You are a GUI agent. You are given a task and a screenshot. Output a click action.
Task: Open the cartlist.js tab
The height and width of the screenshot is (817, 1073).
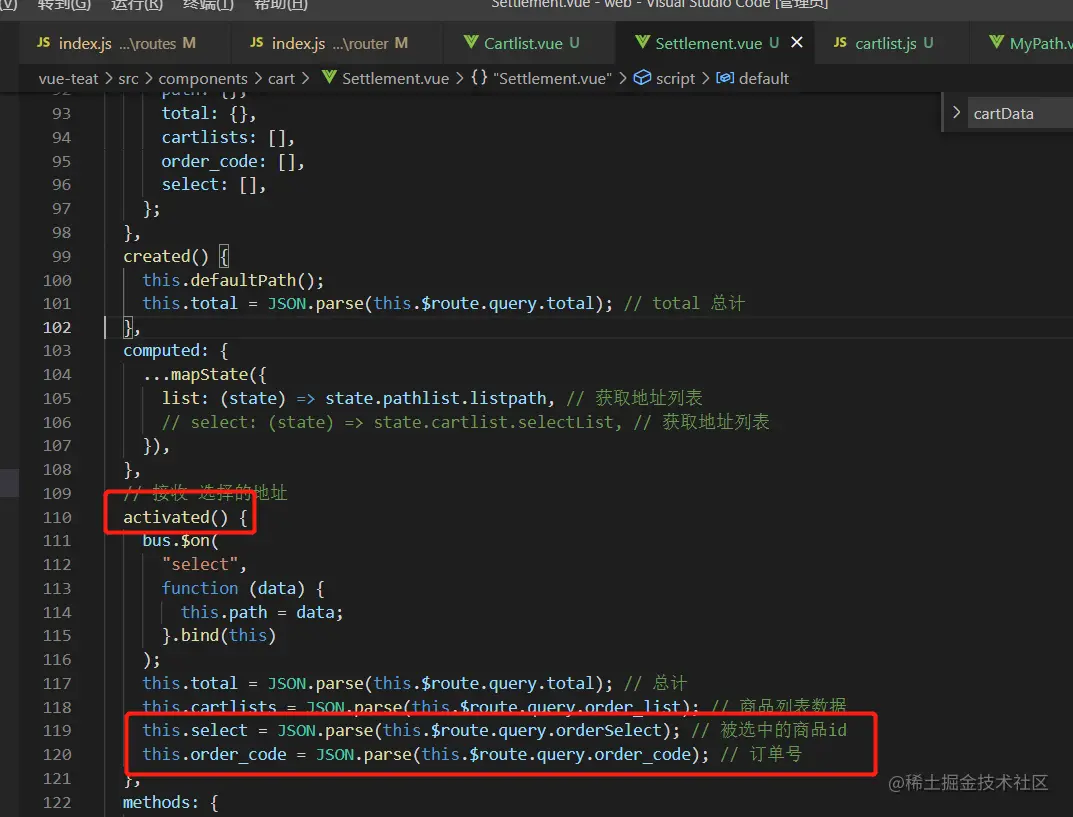884,43
